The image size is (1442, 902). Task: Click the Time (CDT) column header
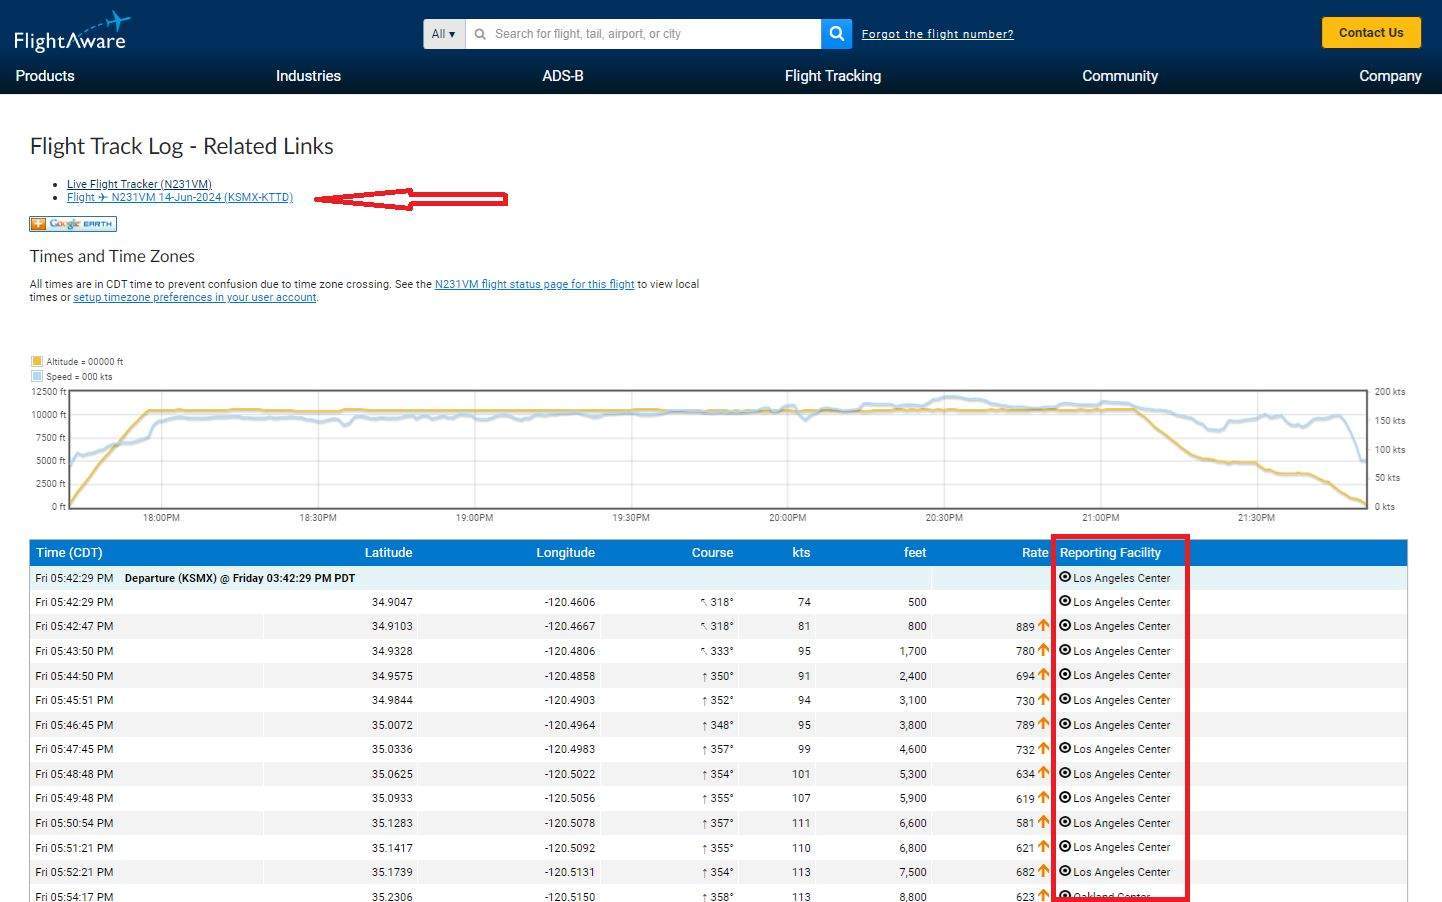(x=69, y=553)
